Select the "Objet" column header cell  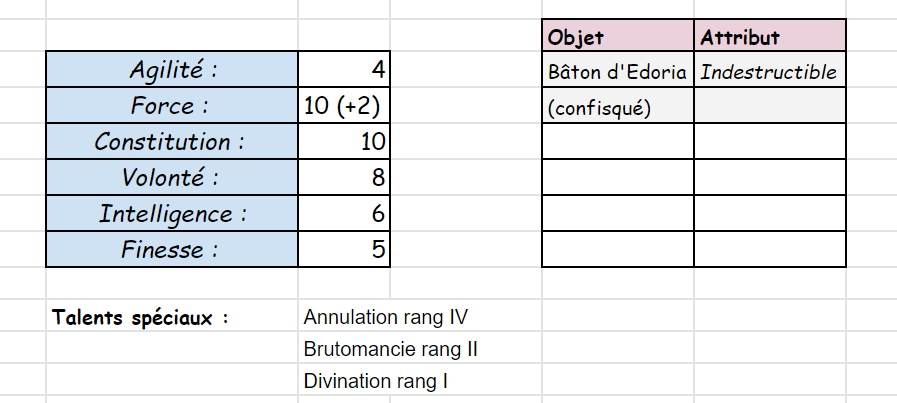[618, 37]
